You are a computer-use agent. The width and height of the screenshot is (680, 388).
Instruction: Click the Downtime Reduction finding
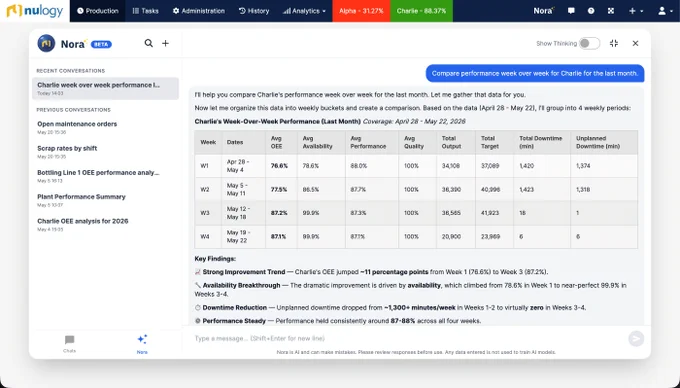[390, 307]
